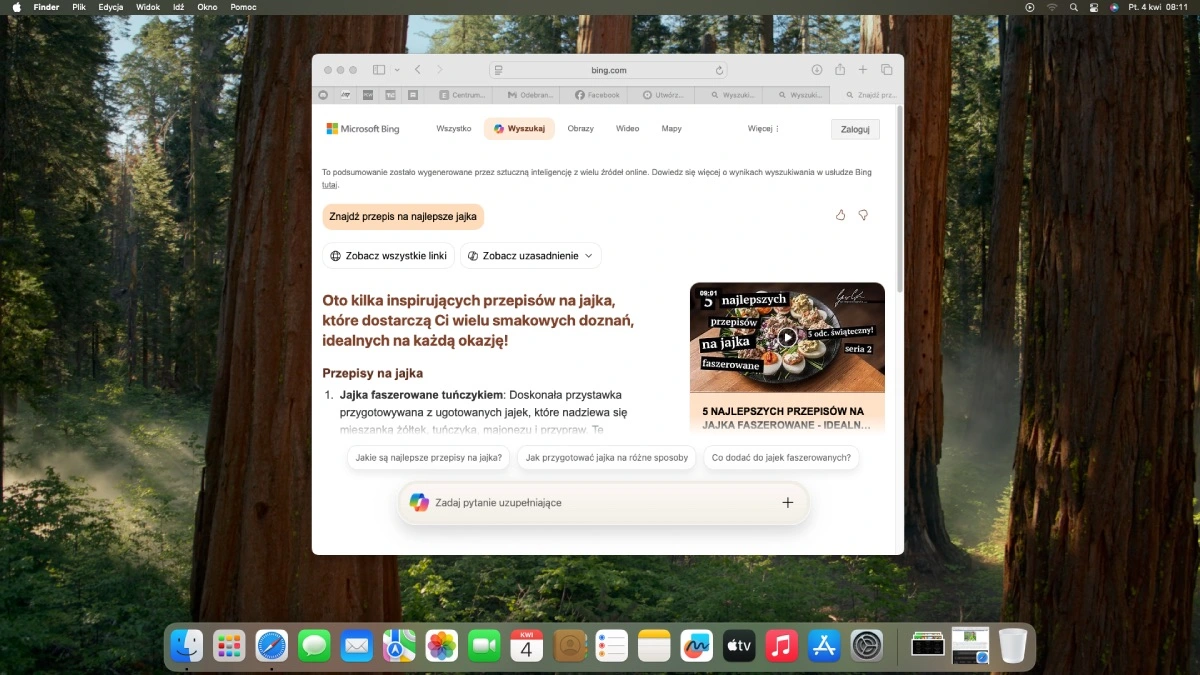1200x675 pixels.
Task: Open the Microsoft Bing logo homepage
Action: (363, 128)
